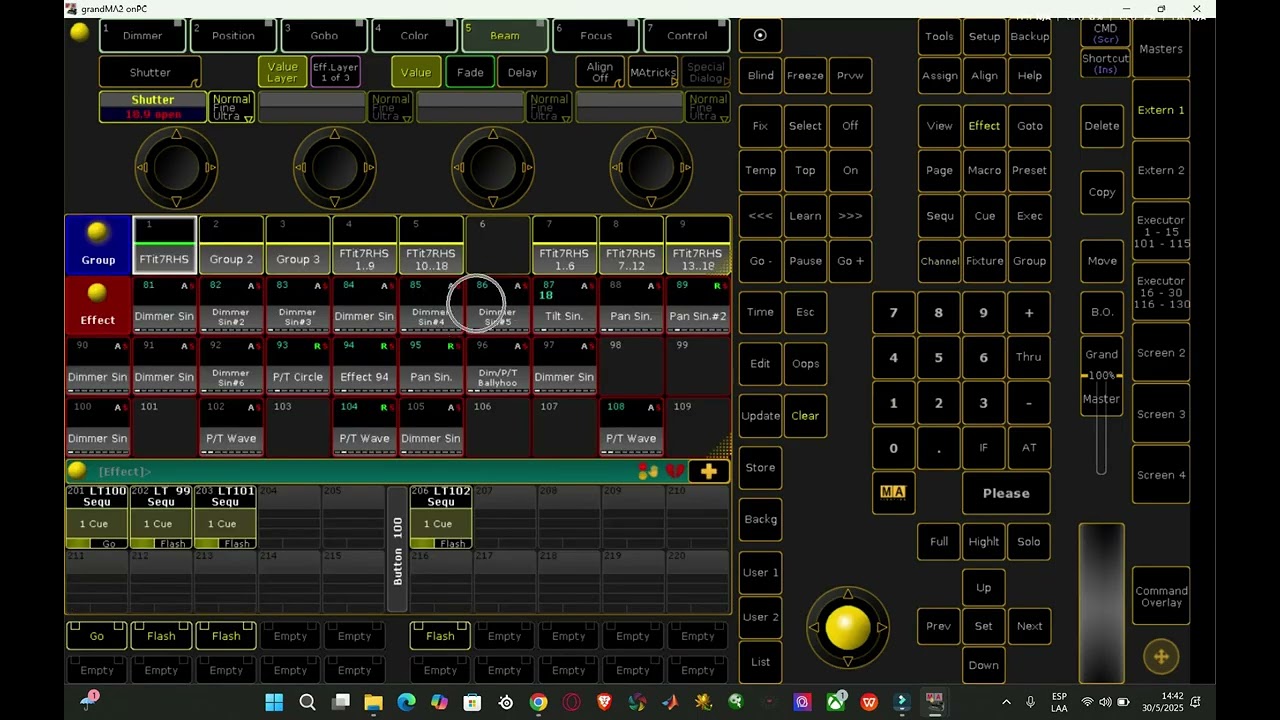1280x720 pixels.
Task: Click the left arrow on the third encoder wheel
Action: pos(458,168)
